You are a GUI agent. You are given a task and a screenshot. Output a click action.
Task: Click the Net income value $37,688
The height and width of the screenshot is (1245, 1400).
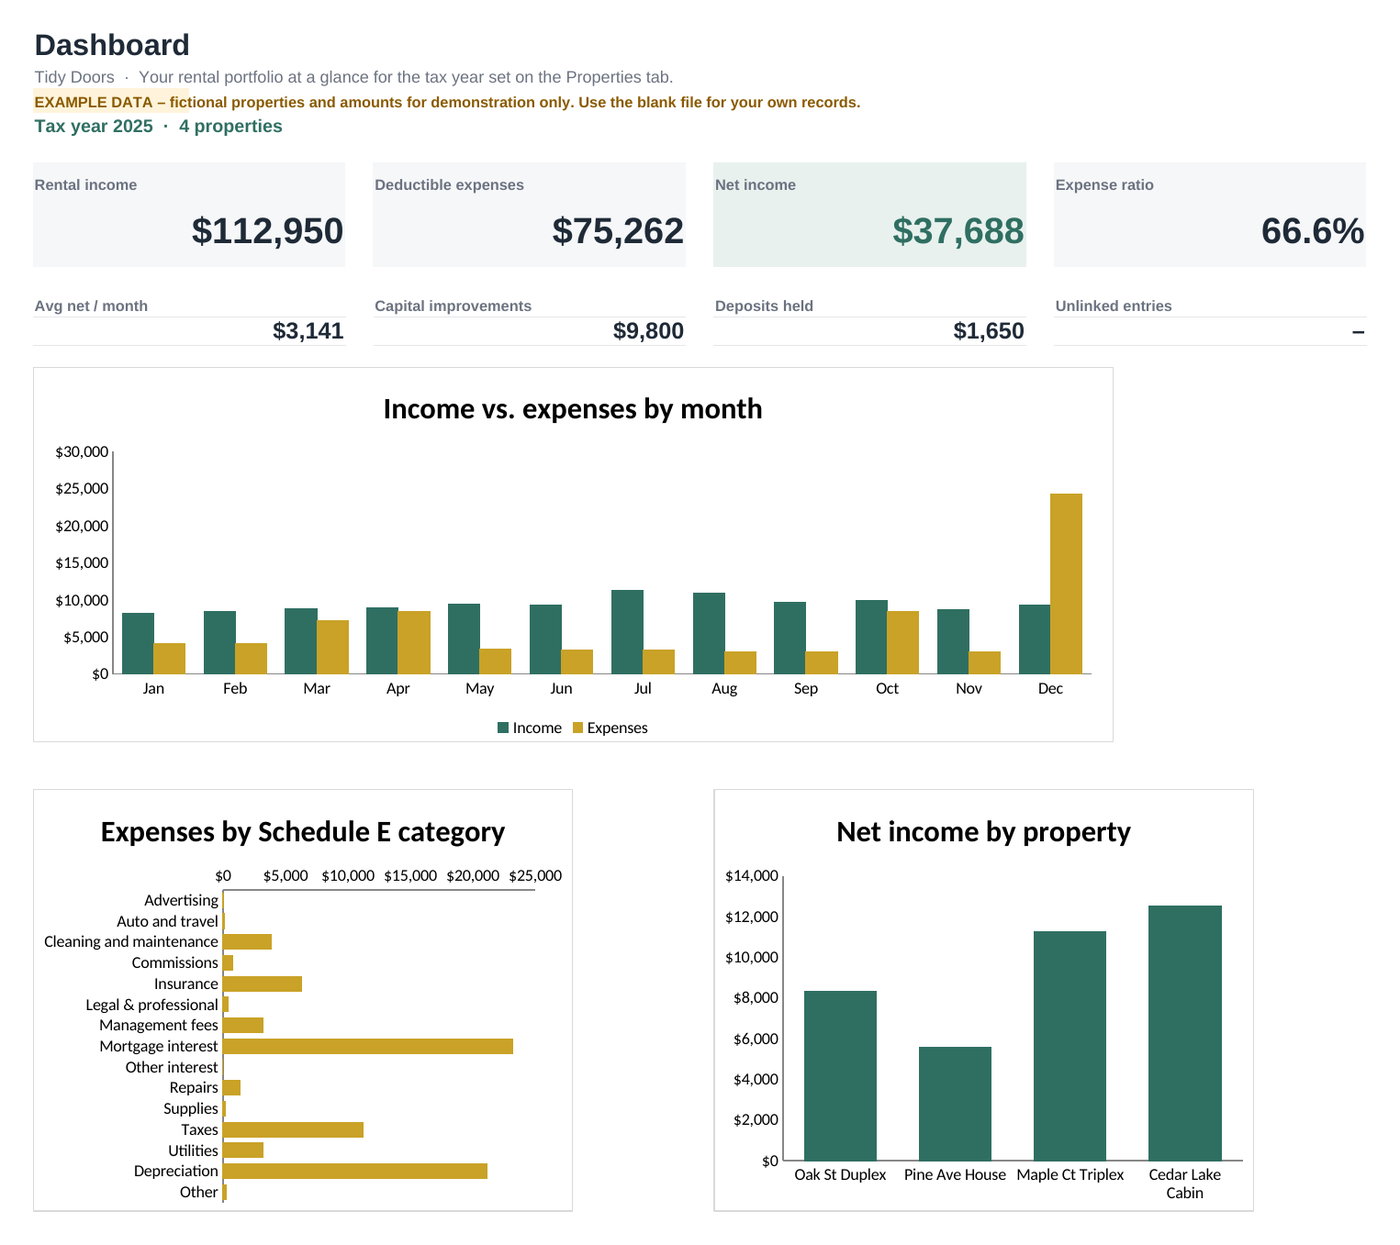pos(958,231)
